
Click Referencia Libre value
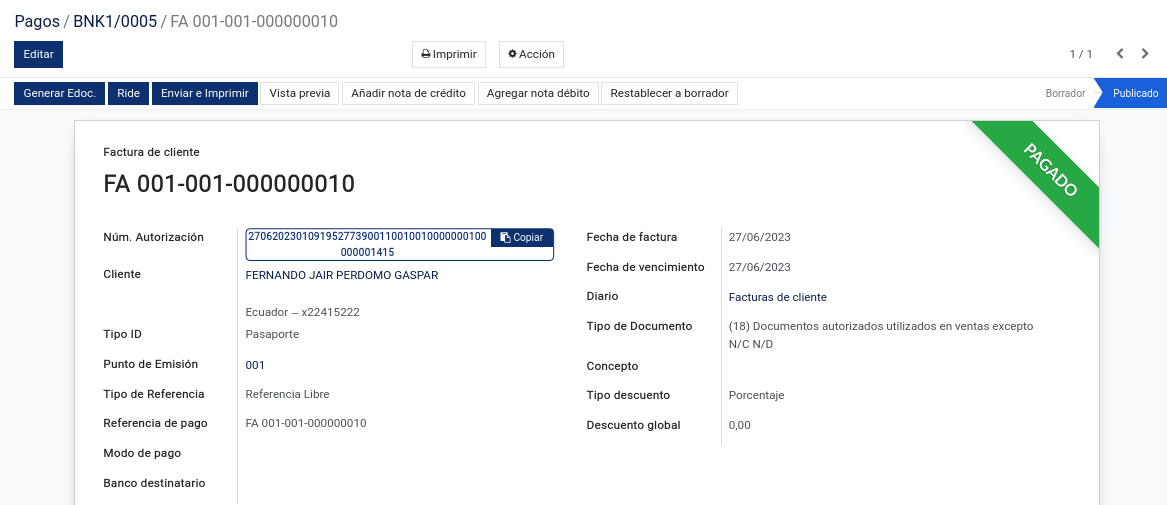click(287, 394)
